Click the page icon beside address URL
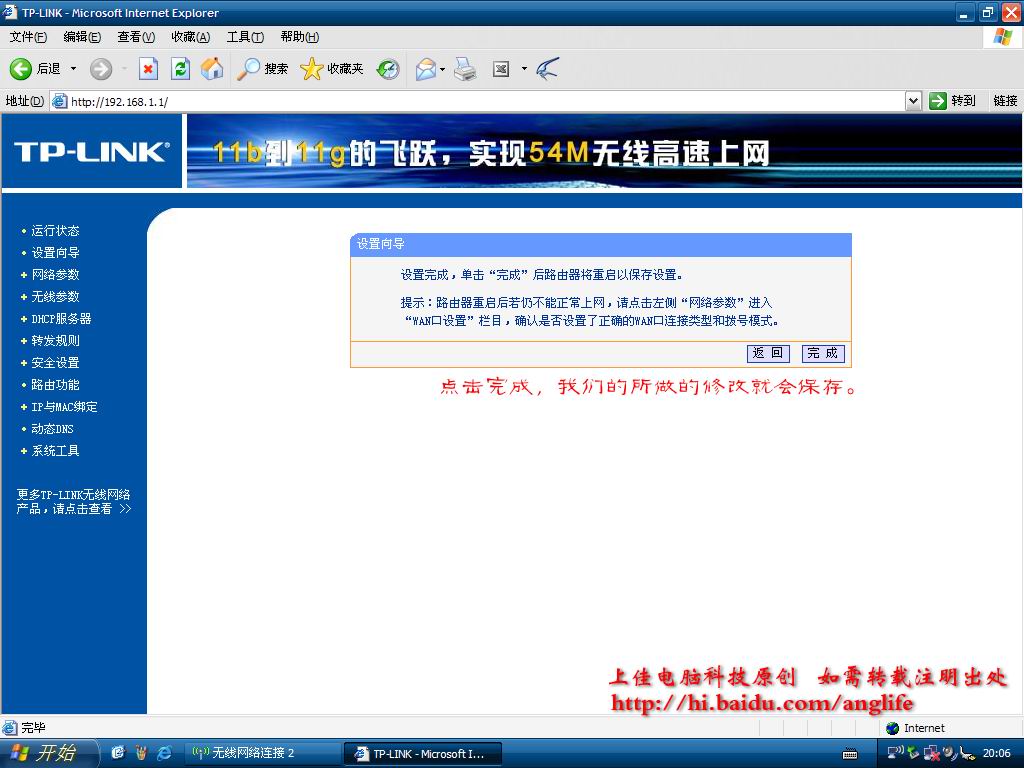 pyautogui.click(x=59, y=101)
